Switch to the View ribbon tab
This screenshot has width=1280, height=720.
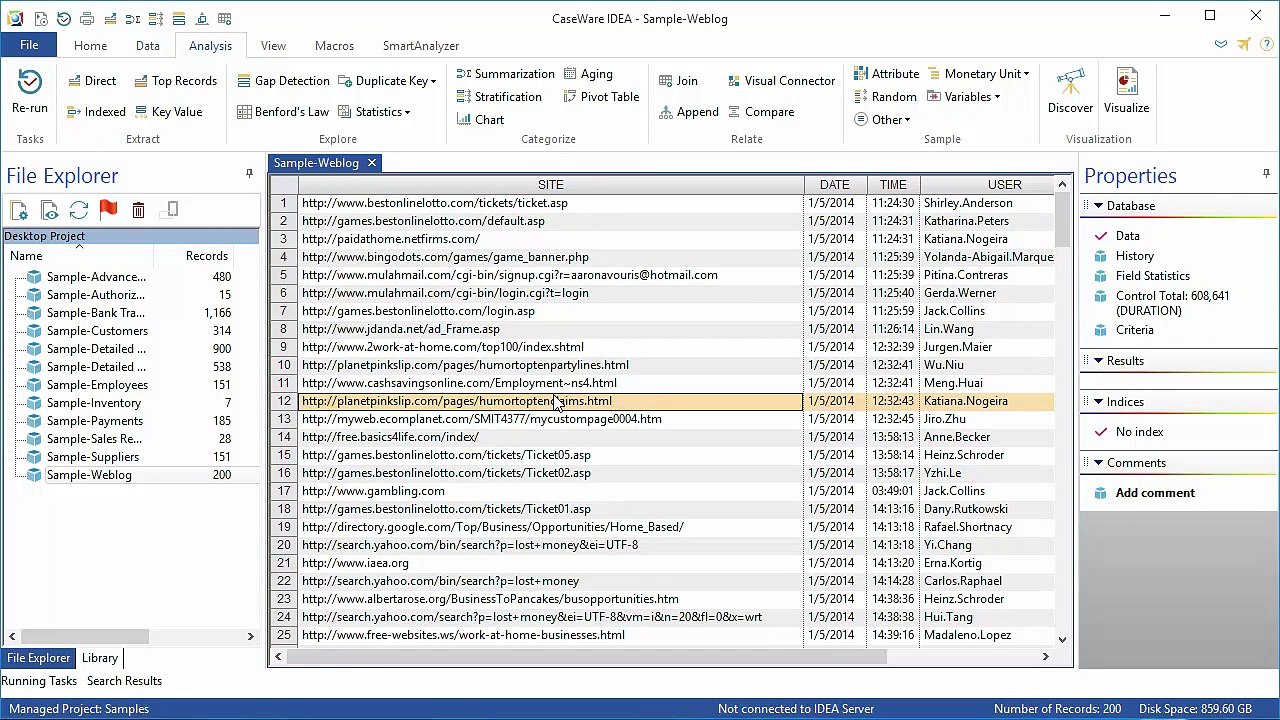click(x=273, y=46)
